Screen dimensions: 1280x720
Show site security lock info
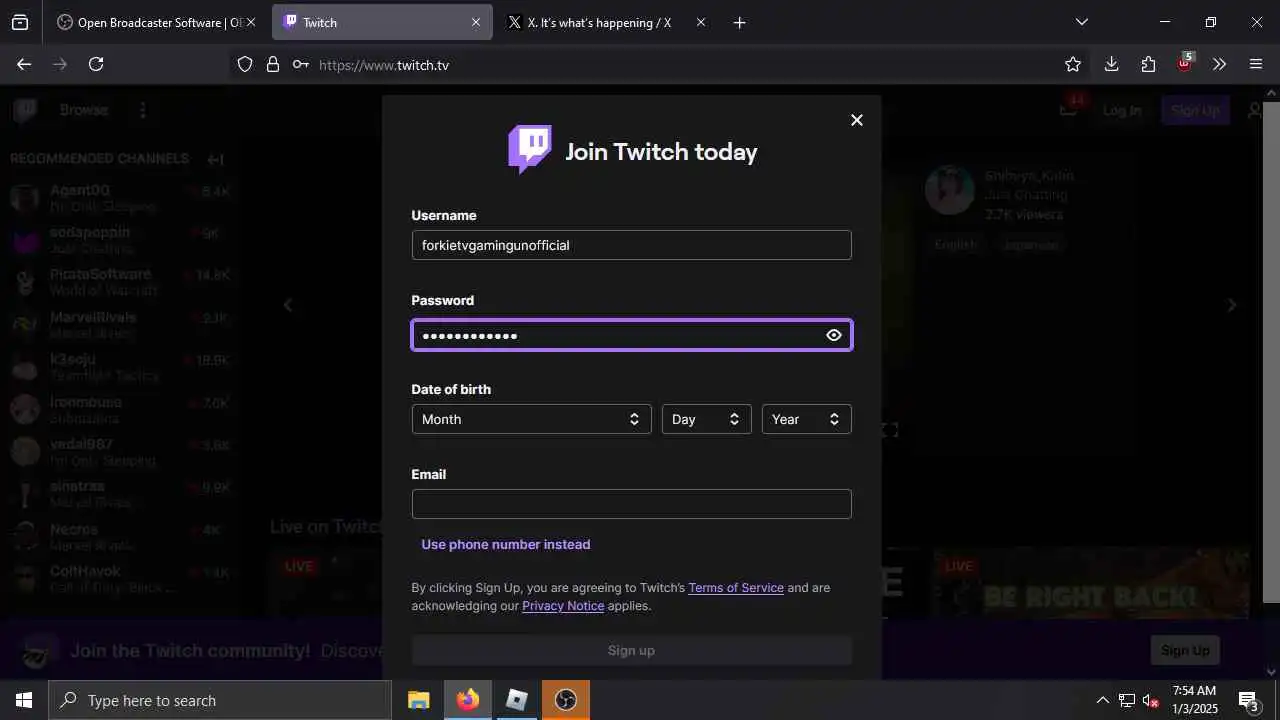[272, 65]
